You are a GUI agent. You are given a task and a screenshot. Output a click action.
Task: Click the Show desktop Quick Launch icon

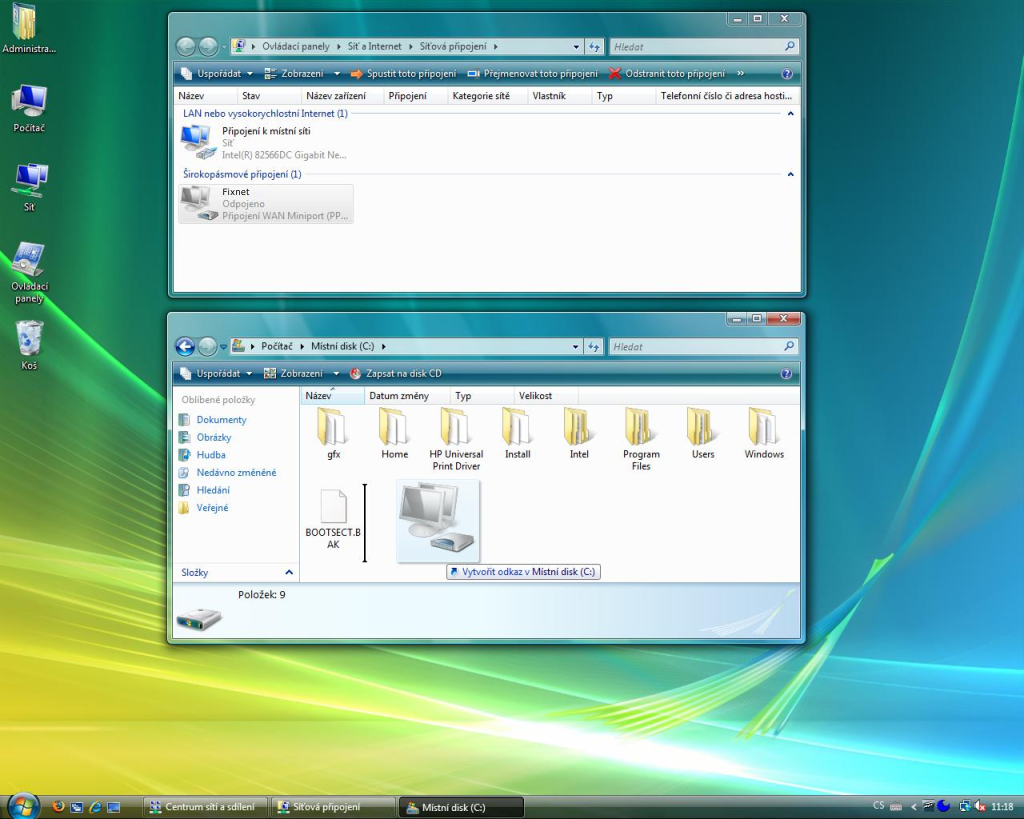[113, 807]
